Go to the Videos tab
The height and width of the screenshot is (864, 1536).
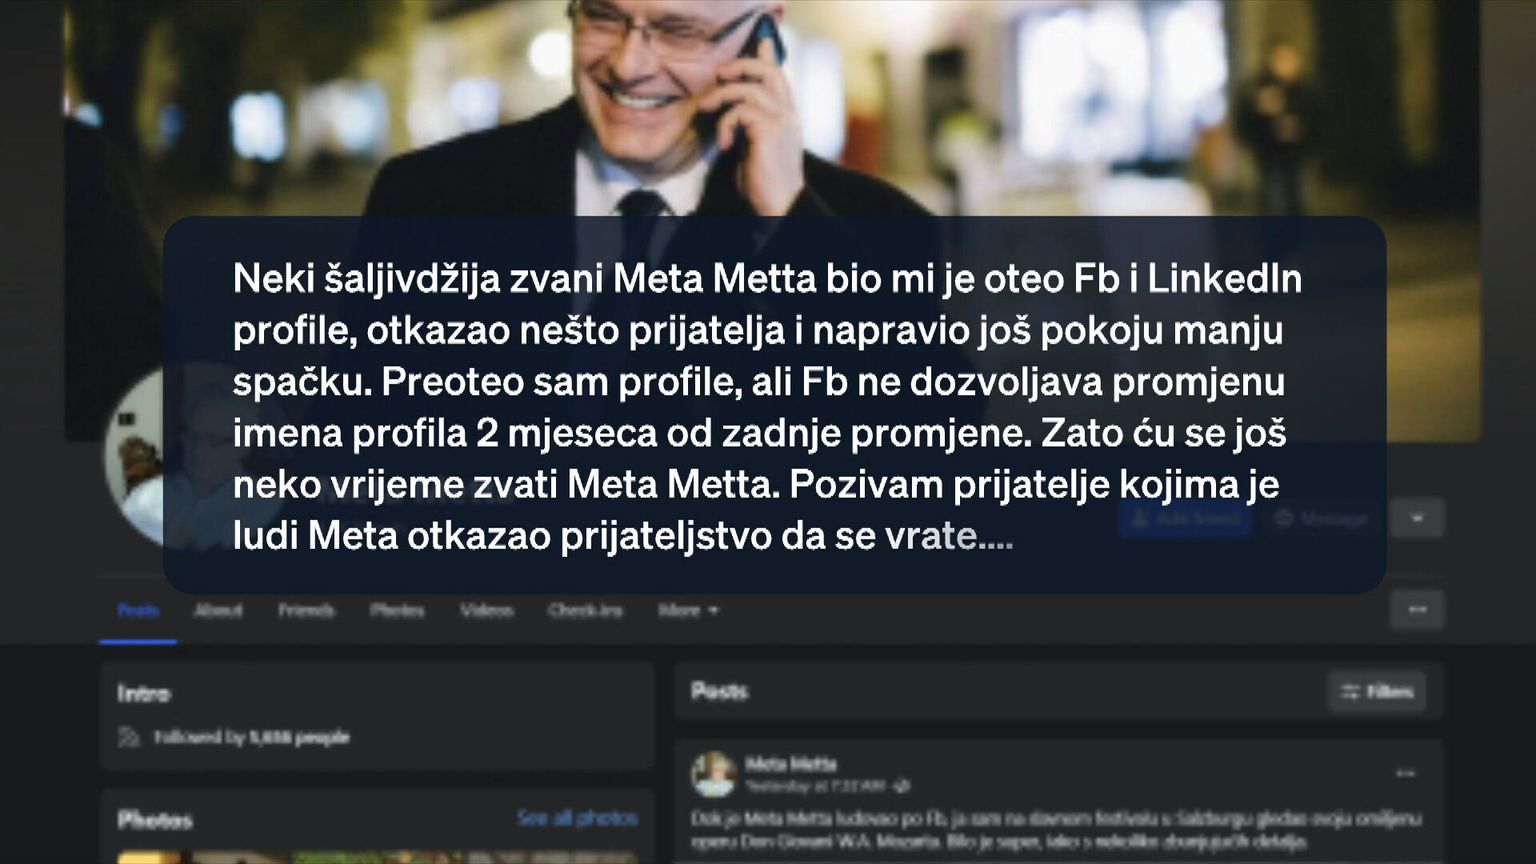(486, 610)
